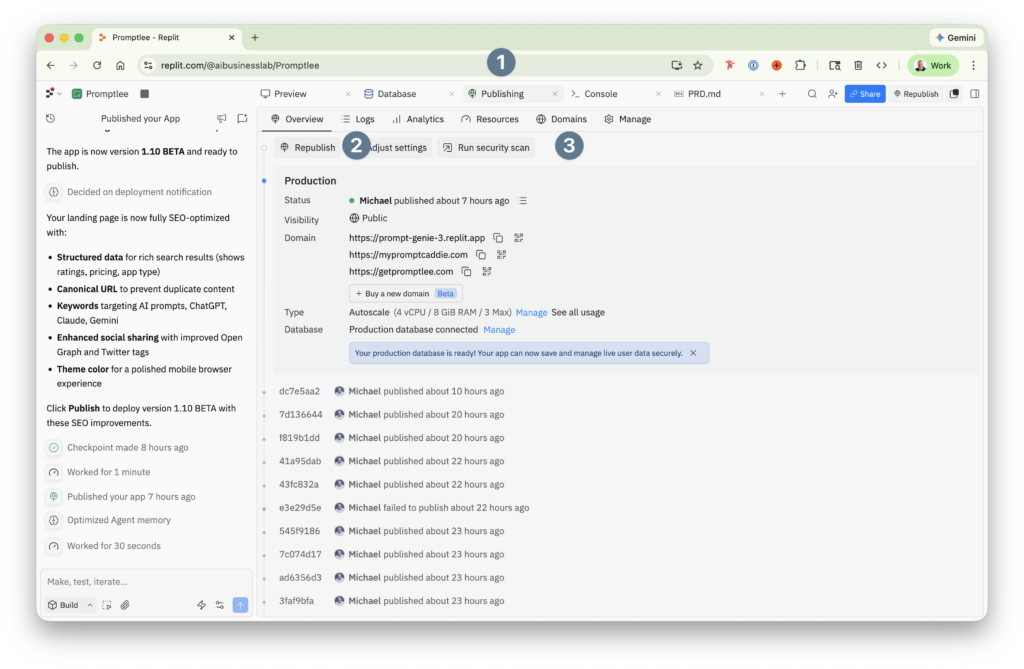Start a new chat in agent panel
The width and height of the screenshot is (1024, 669).
[x=242, y=118]
